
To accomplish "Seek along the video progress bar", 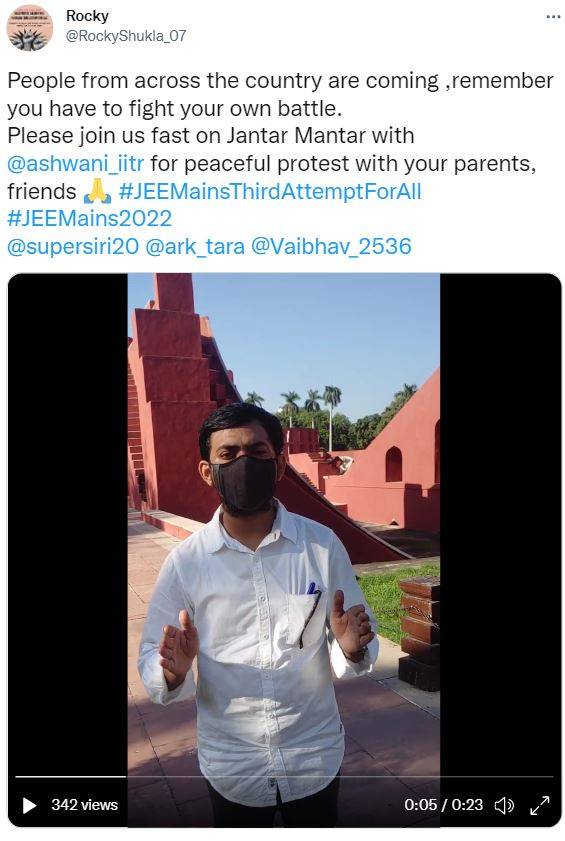I will 284,776.
